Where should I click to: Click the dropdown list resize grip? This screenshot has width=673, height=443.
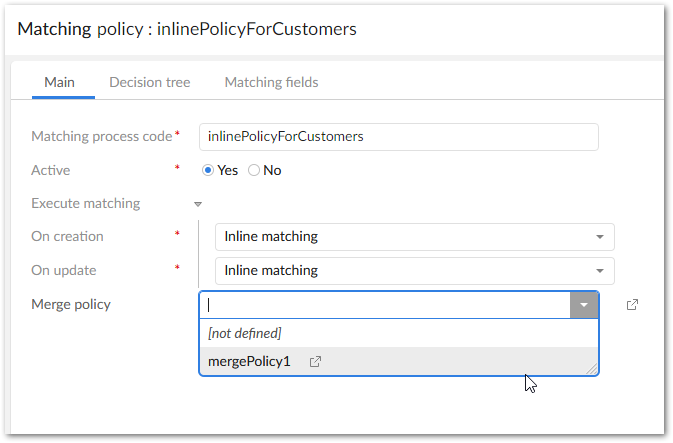point(592,370)
